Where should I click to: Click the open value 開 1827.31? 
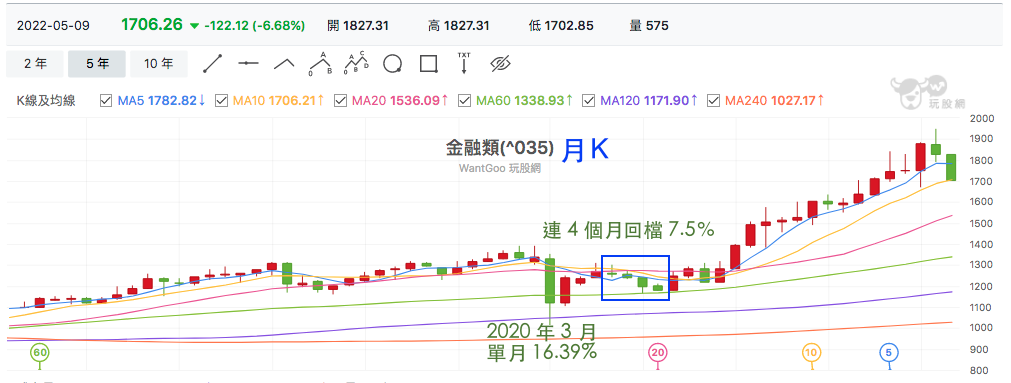tap(358, 26)
